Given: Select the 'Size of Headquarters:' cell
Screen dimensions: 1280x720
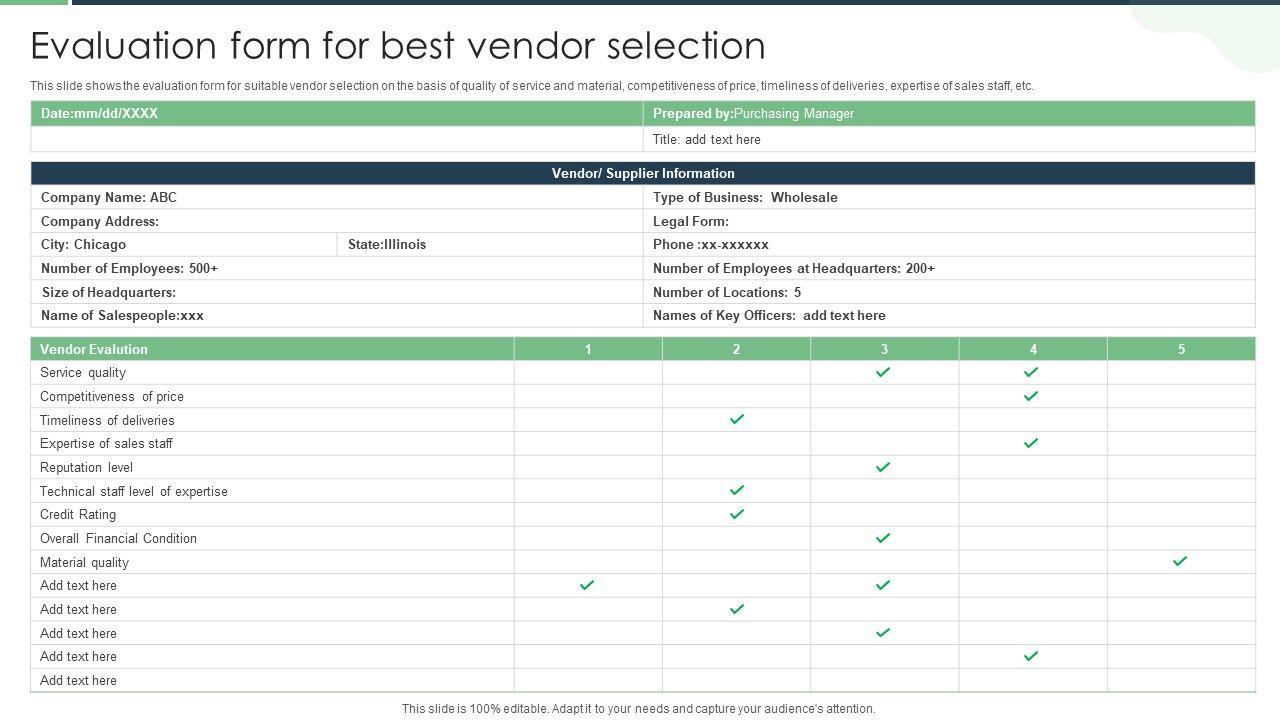Looking at the screenshot, I should click(337, 292).
